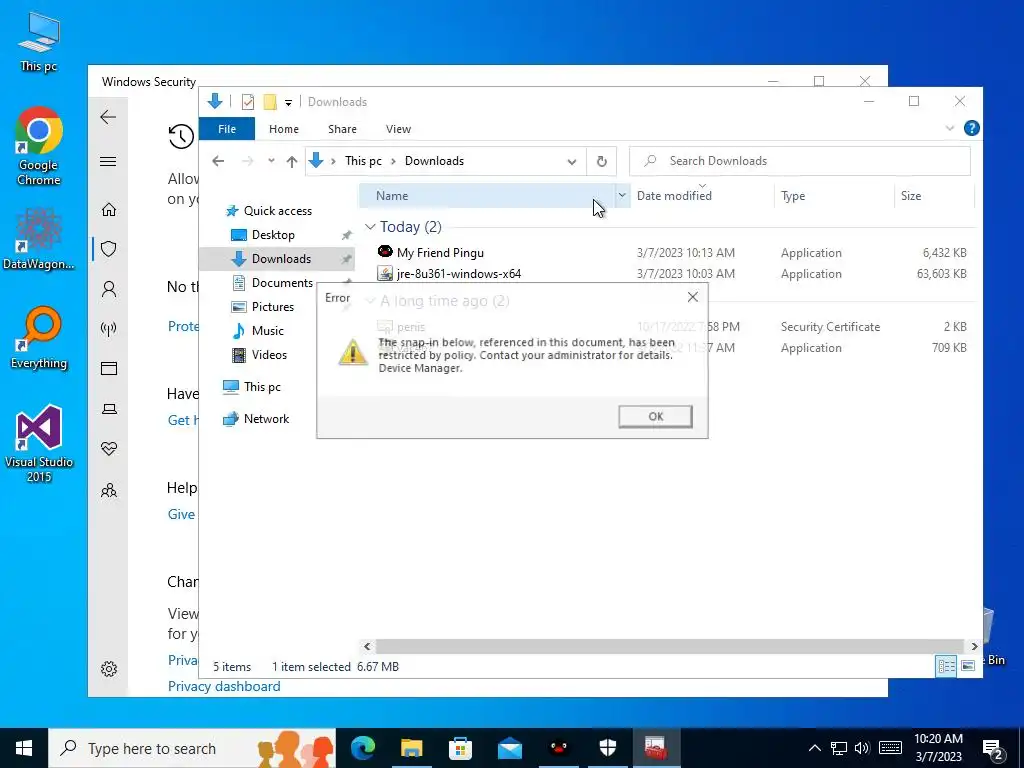Close the Error dialog with X
Viewport: 1024px width, 768px height.
point(693,297)
